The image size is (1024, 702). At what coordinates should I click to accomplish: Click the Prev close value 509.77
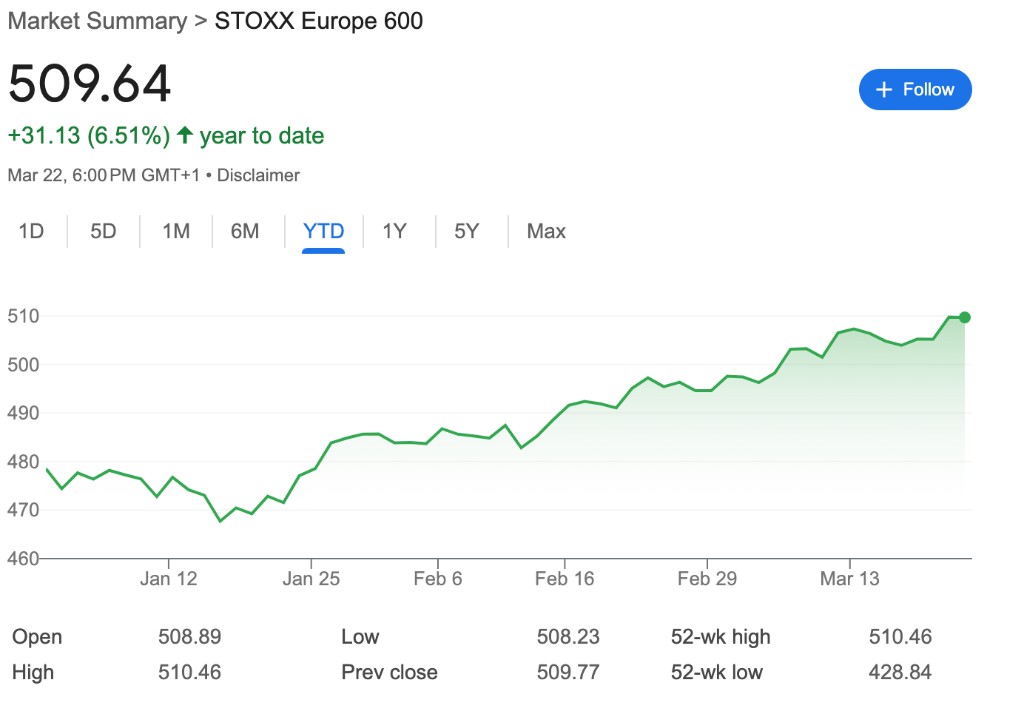point(568,672)
